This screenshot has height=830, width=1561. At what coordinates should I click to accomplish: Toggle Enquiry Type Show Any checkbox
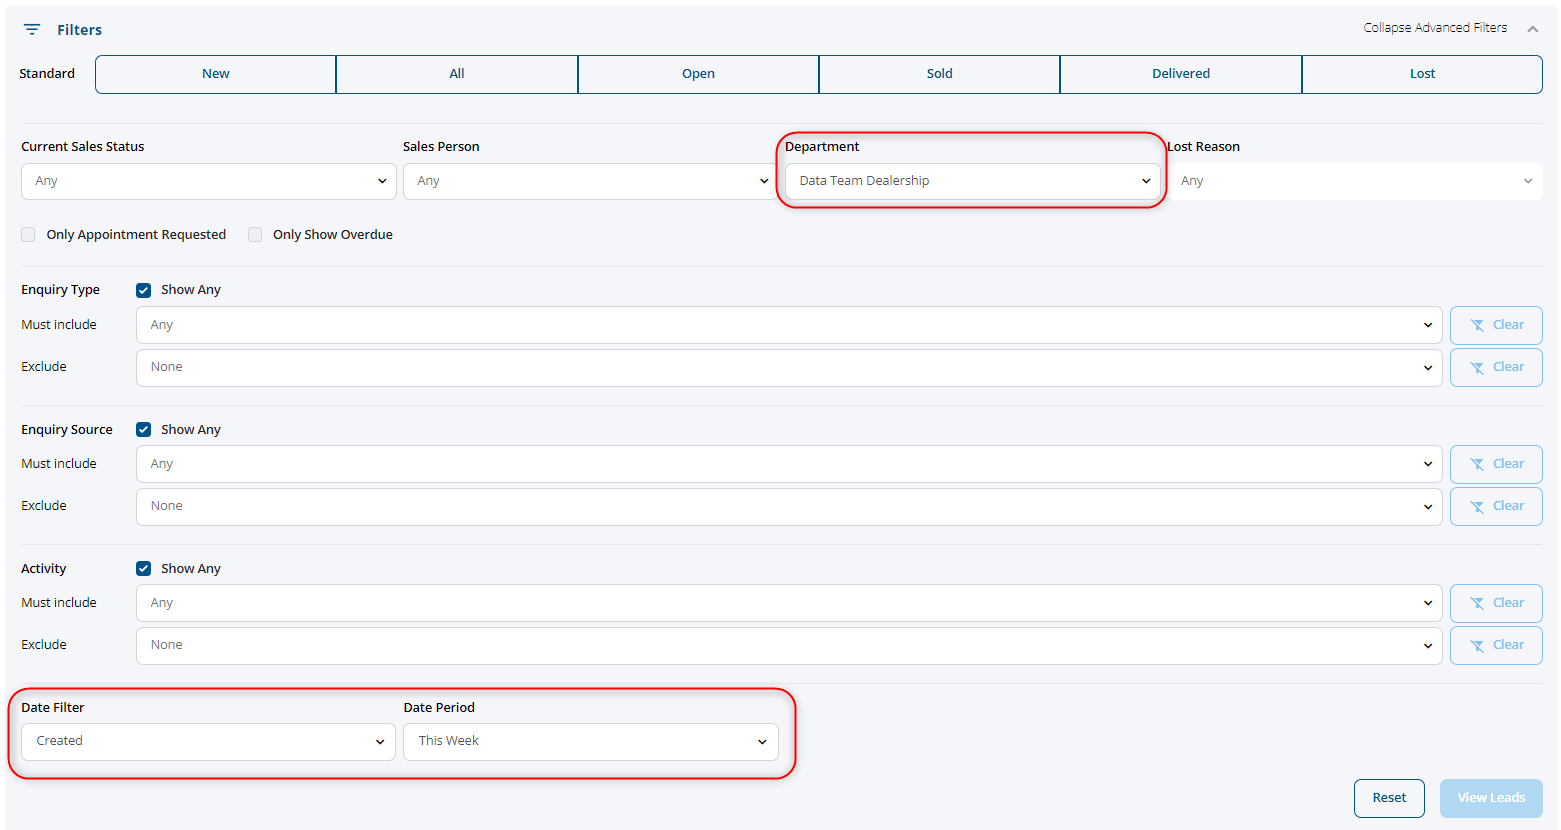click(x=143, y=290)
